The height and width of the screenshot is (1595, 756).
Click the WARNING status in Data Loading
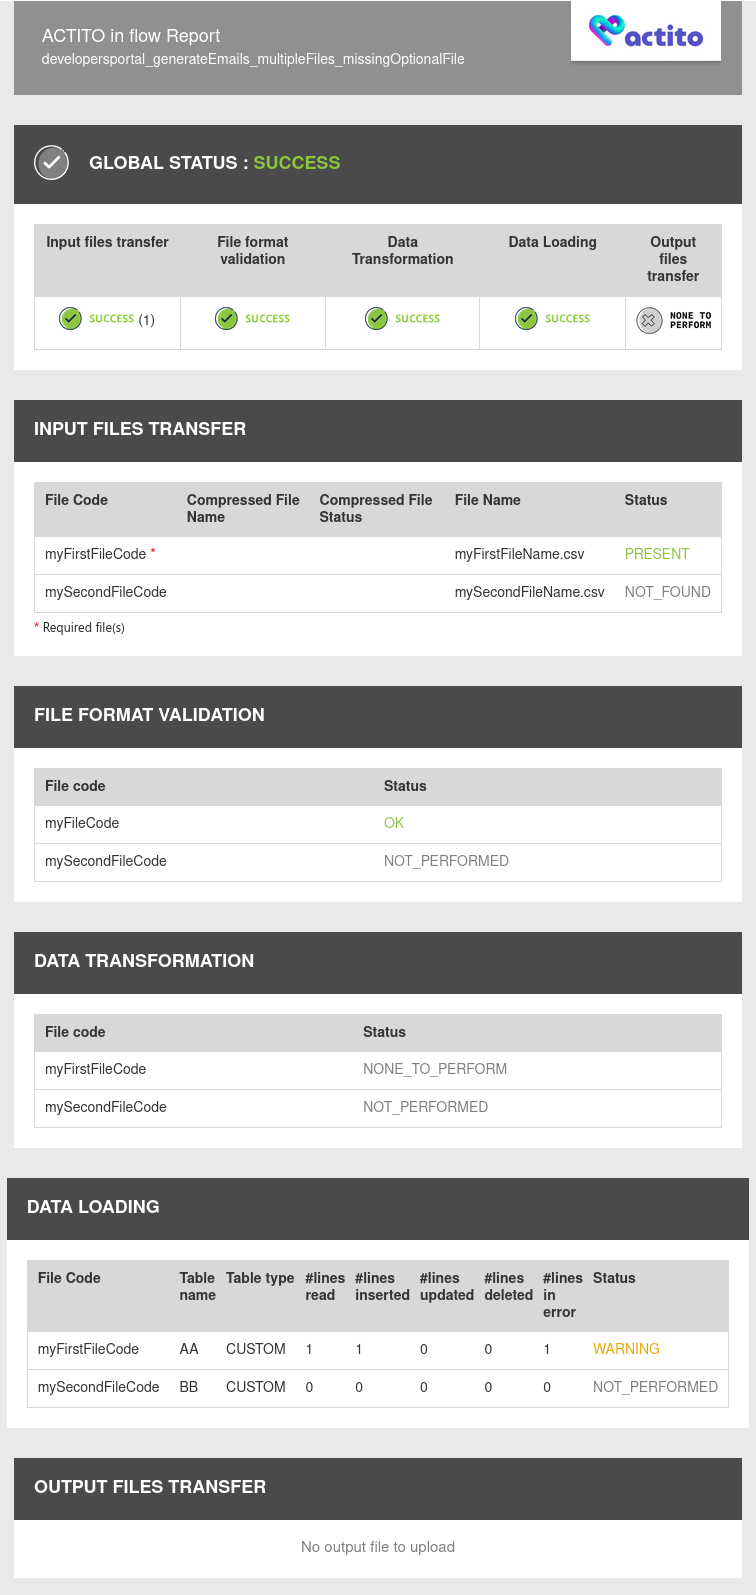626,1349
